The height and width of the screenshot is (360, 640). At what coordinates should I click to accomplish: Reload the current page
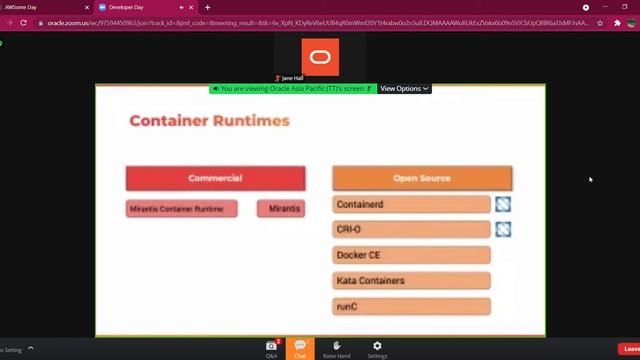tap(24, 23)
